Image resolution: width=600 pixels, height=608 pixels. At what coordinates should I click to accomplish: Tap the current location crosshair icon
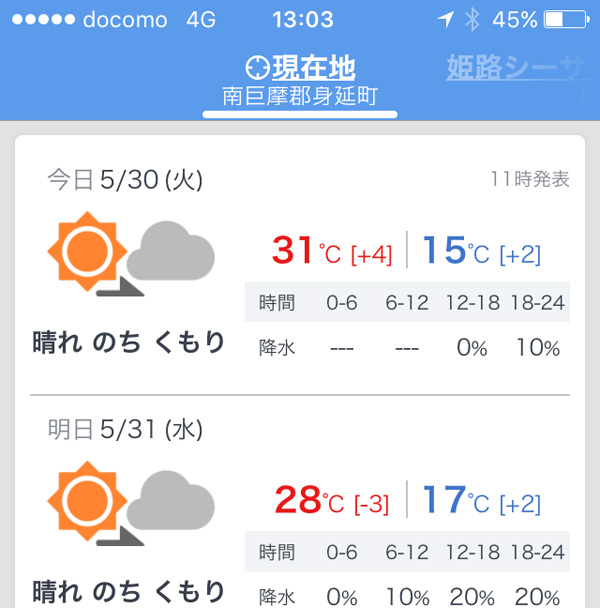click(x=258, y=67)
